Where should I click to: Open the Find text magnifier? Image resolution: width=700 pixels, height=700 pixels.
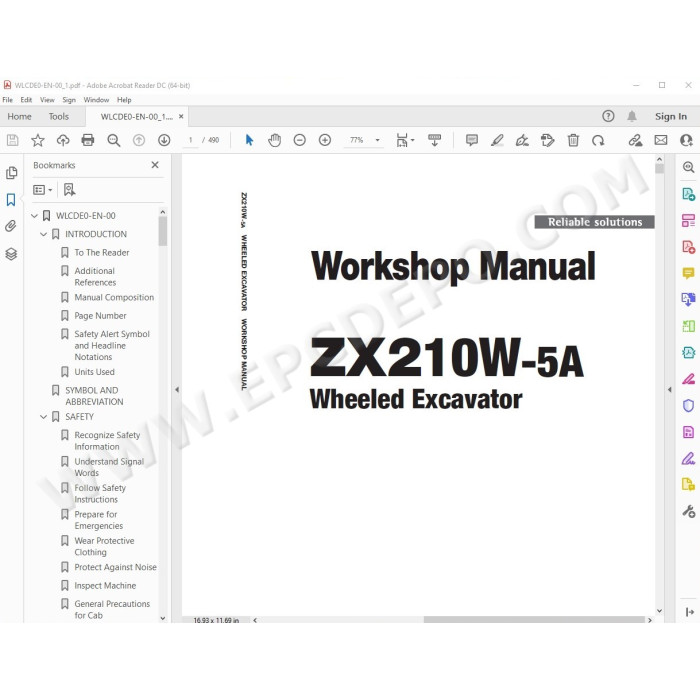pos(113,140)
